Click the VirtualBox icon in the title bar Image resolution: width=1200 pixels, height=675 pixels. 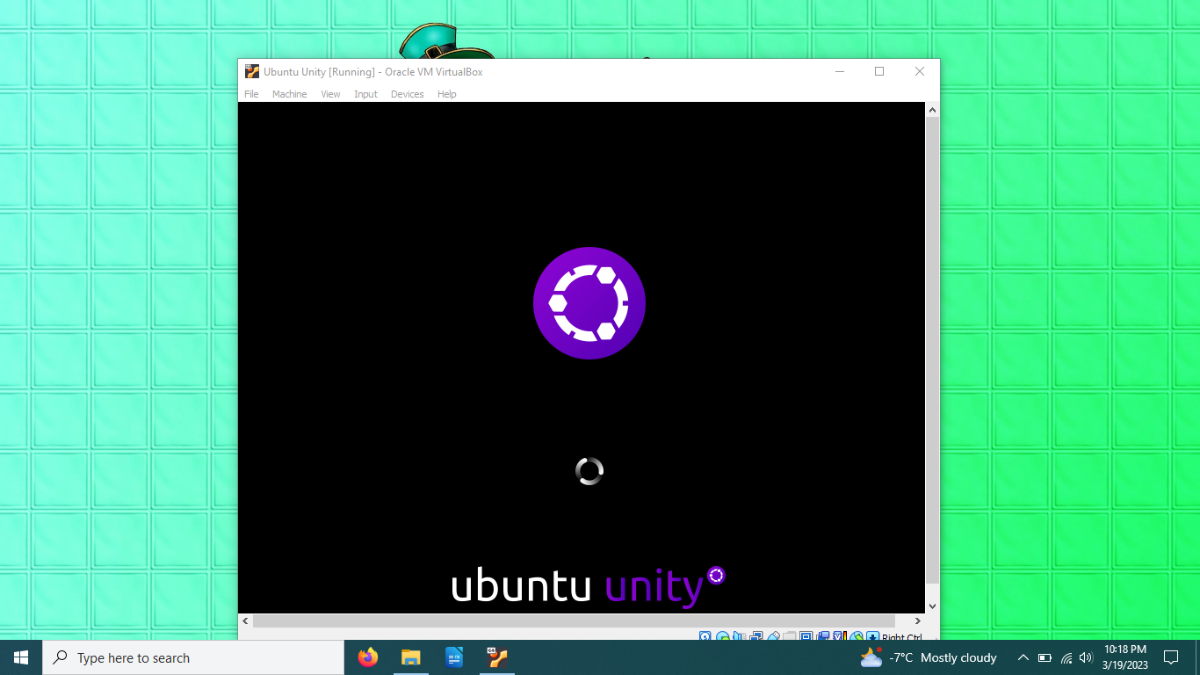(252, 71)
